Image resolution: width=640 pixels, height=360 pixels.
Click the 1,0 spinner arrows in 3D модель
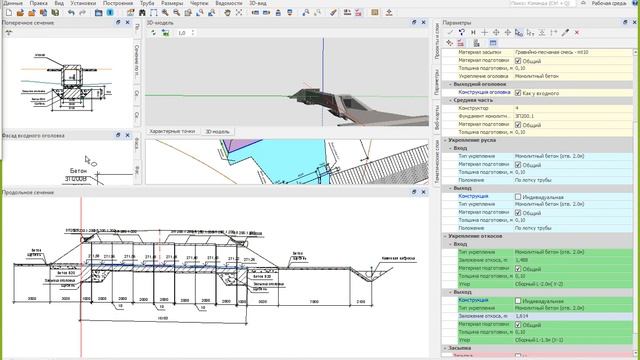click(x=193, y=33)
